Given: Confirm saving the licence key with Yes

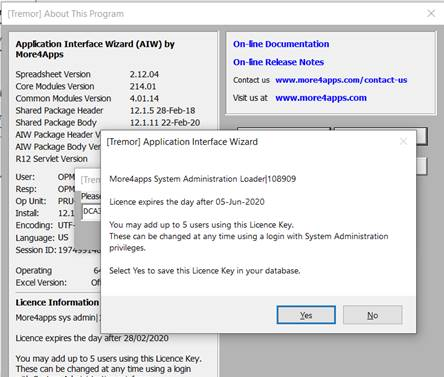Looking at the screenshot, I should click(306, 315).
